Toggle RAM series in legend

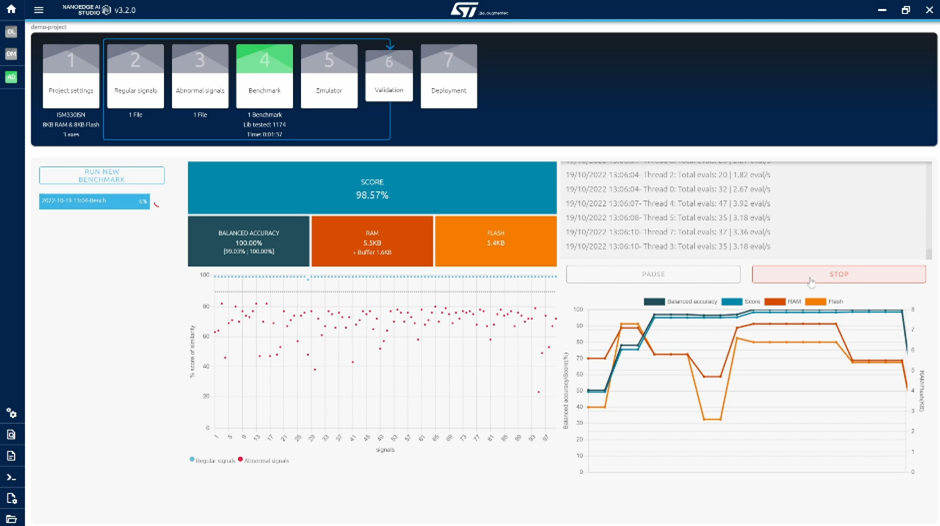coord(783,302)
